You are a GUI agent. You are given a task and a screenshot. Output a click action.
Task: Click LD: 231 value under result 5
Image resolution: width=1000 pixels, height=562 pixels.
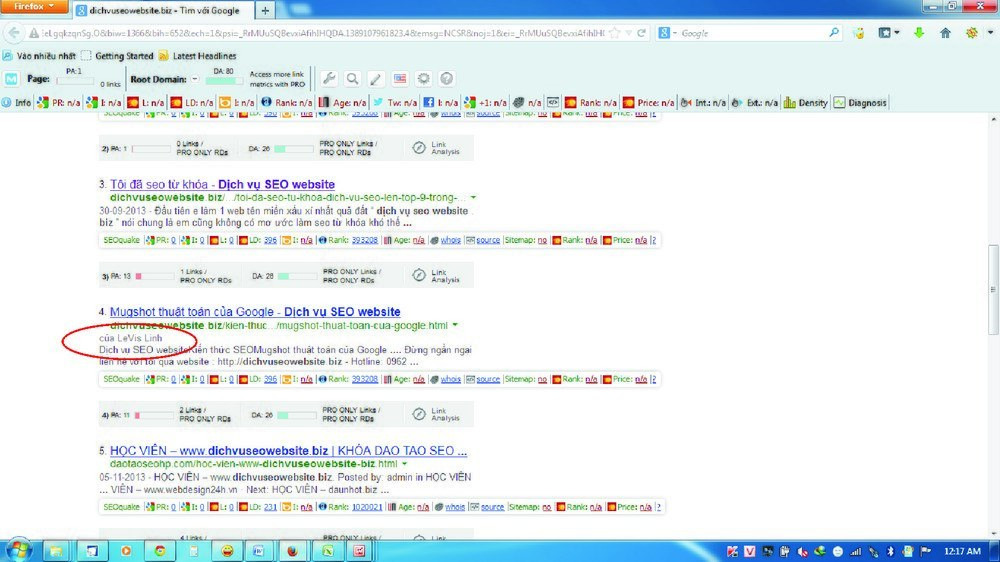click(270, 507)
